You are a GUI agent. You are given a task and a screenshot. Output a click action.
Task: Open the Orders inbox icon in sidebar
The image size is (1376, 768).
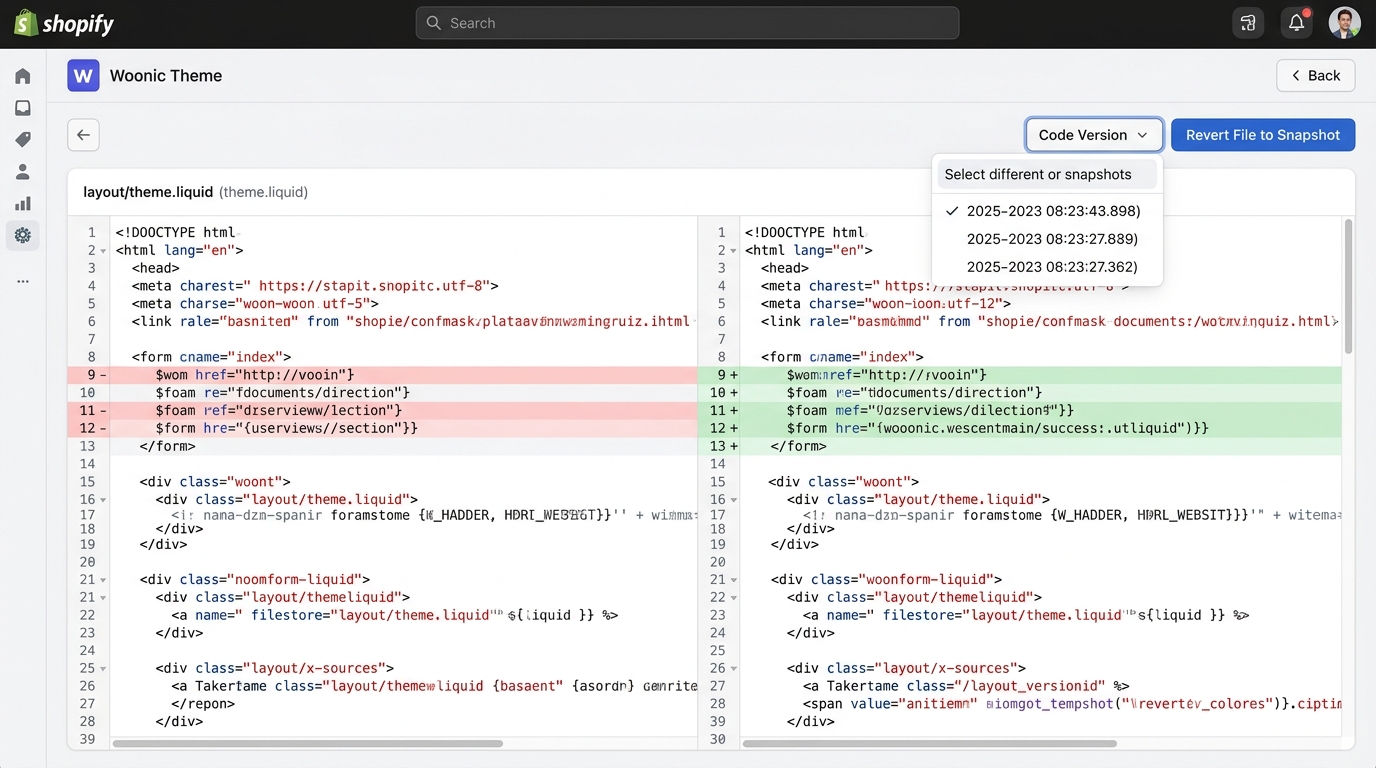pyautogui.click(x=22, y=108)
